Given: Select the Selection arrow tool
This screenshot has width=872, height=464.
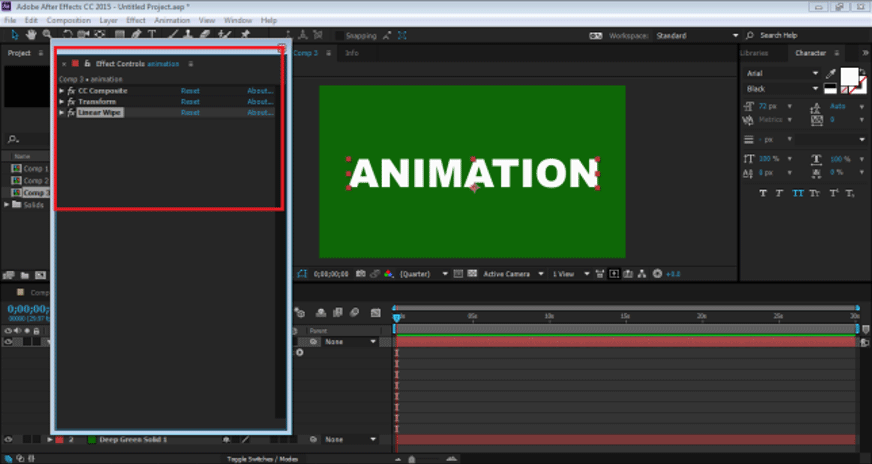Looking at the screenshot, I should coord(14,34).
